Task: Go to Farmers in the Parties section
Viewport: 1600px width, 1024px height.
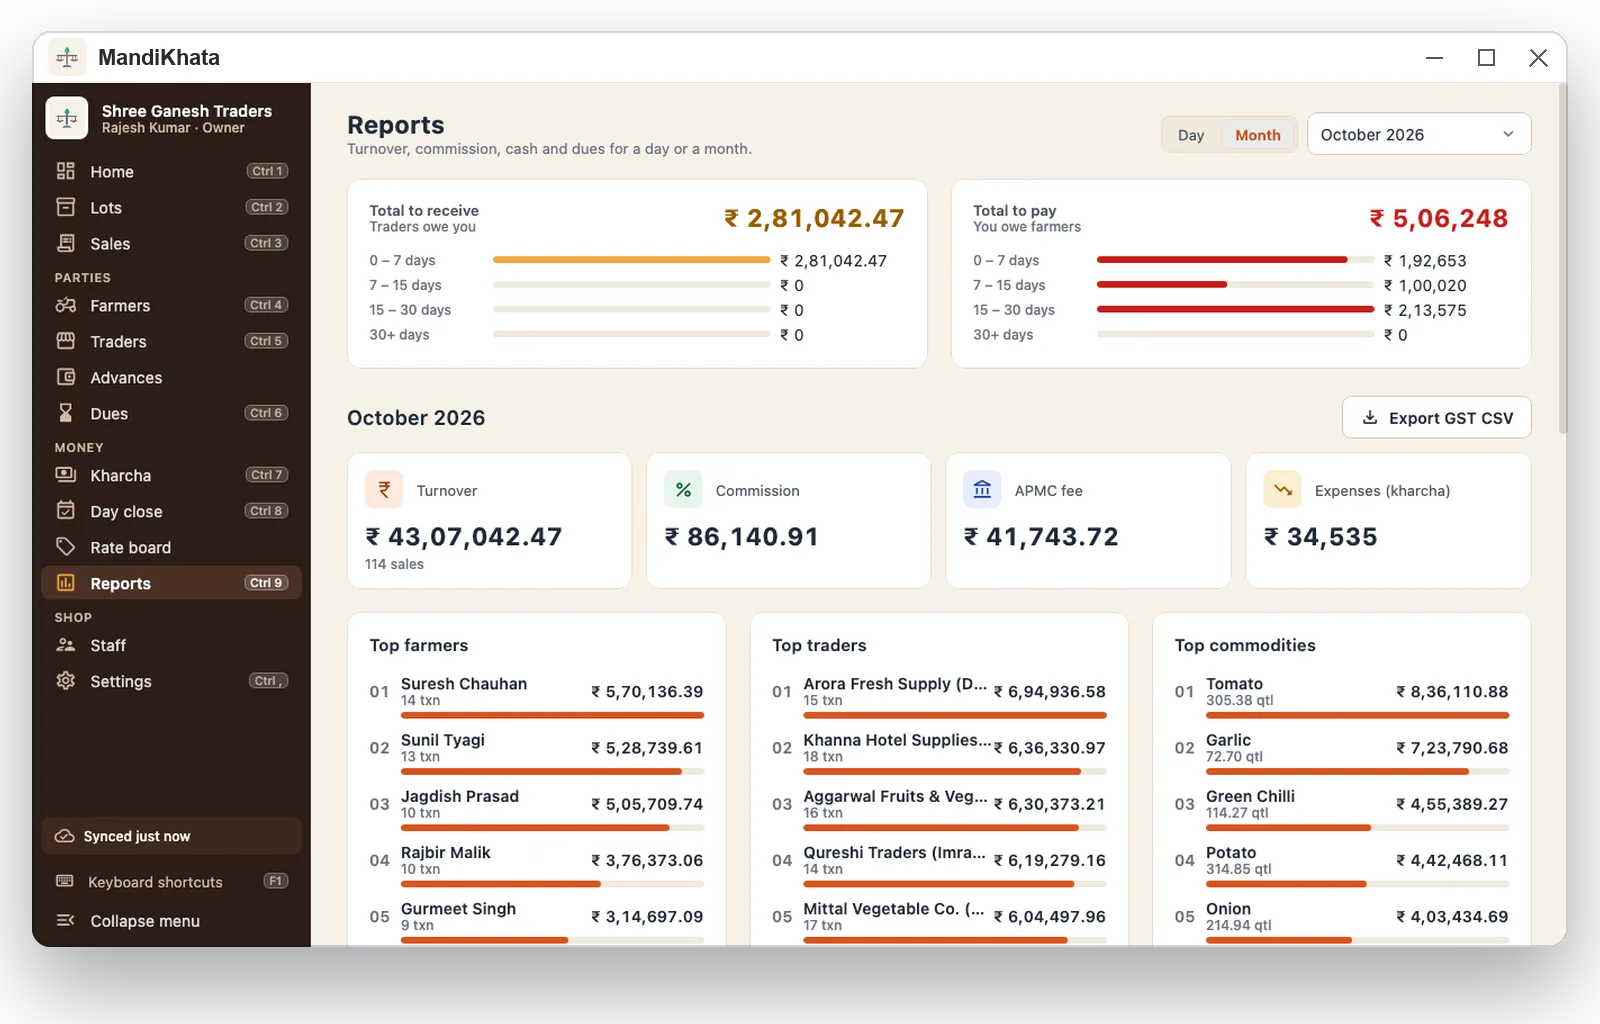Action: point(171,305)
